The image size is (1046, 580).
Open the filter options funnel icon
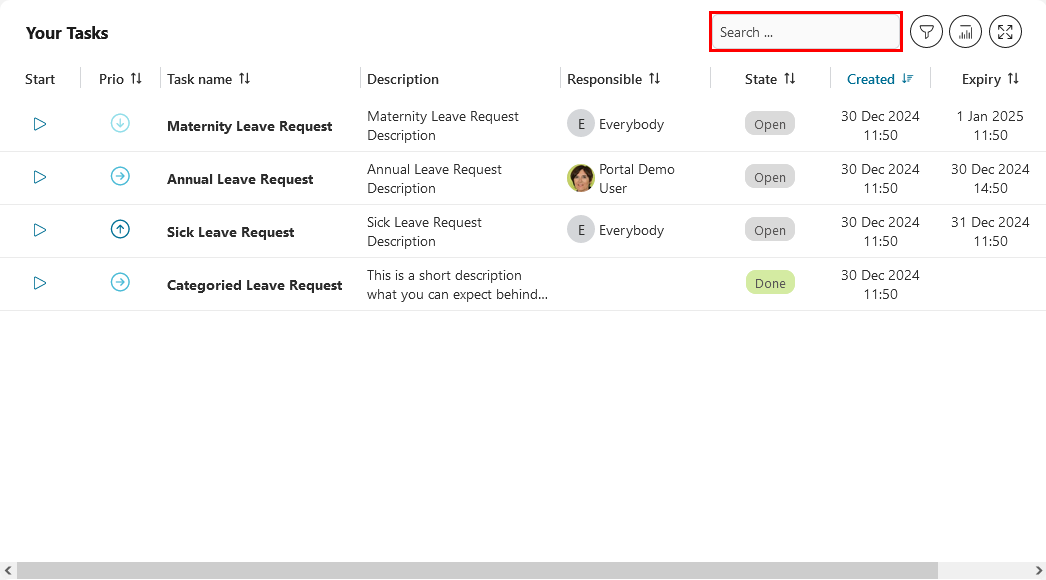[x=926, y=32]
